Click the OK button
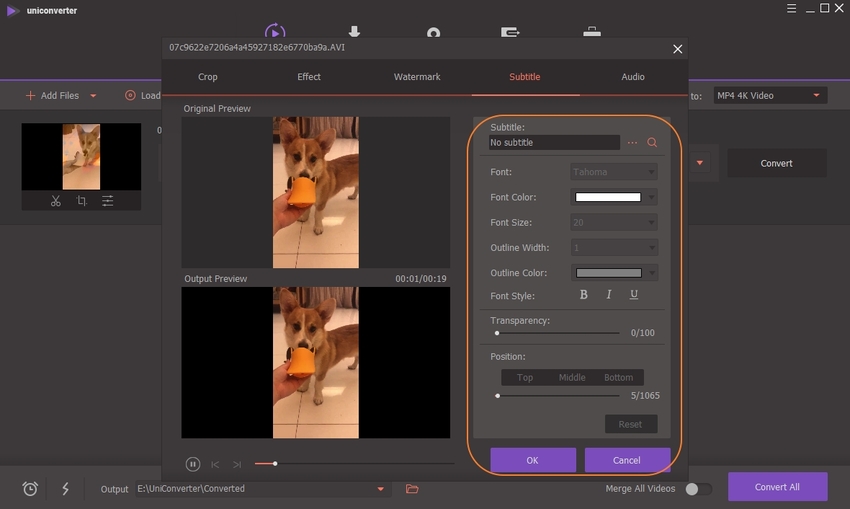 click(x=532, y=460)
